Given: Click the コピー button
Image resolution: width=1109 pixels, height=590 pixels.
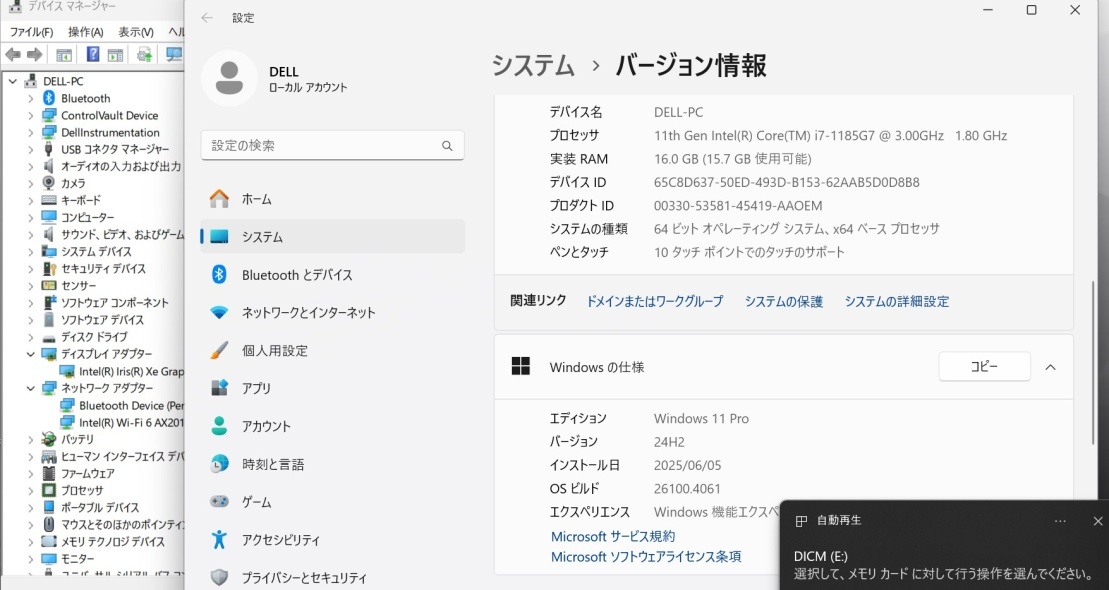Looking at the screenshot, I should pos(983,366).
